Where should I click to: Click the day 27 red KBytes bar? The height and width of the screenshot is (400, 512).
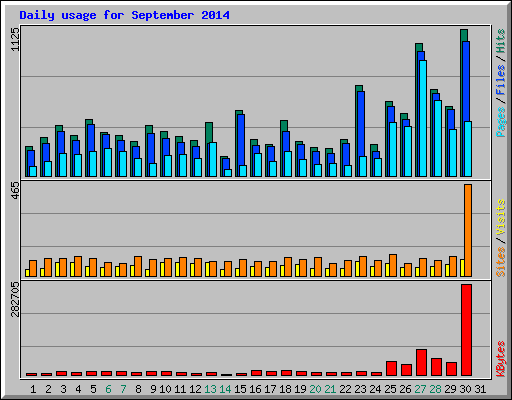[421, 363]
